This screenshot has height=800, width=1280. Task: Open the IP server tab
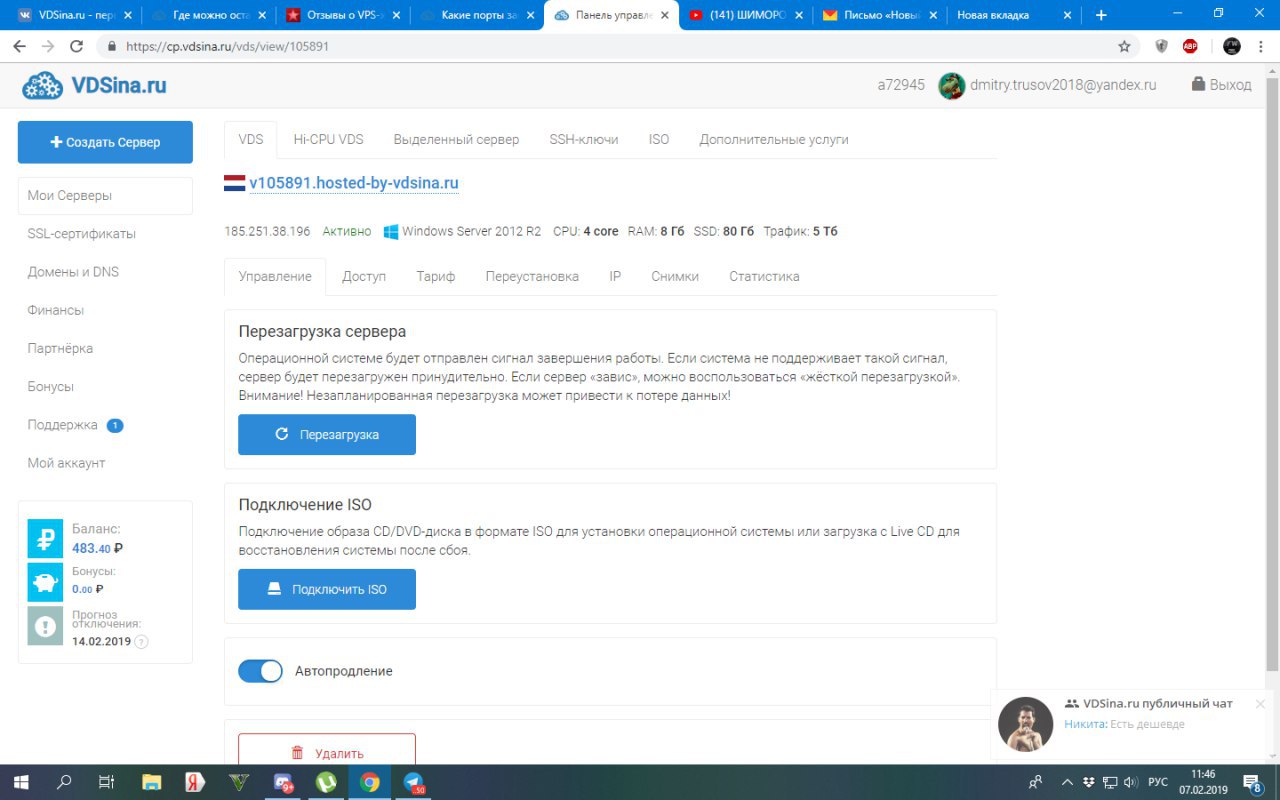pos(615,276)
